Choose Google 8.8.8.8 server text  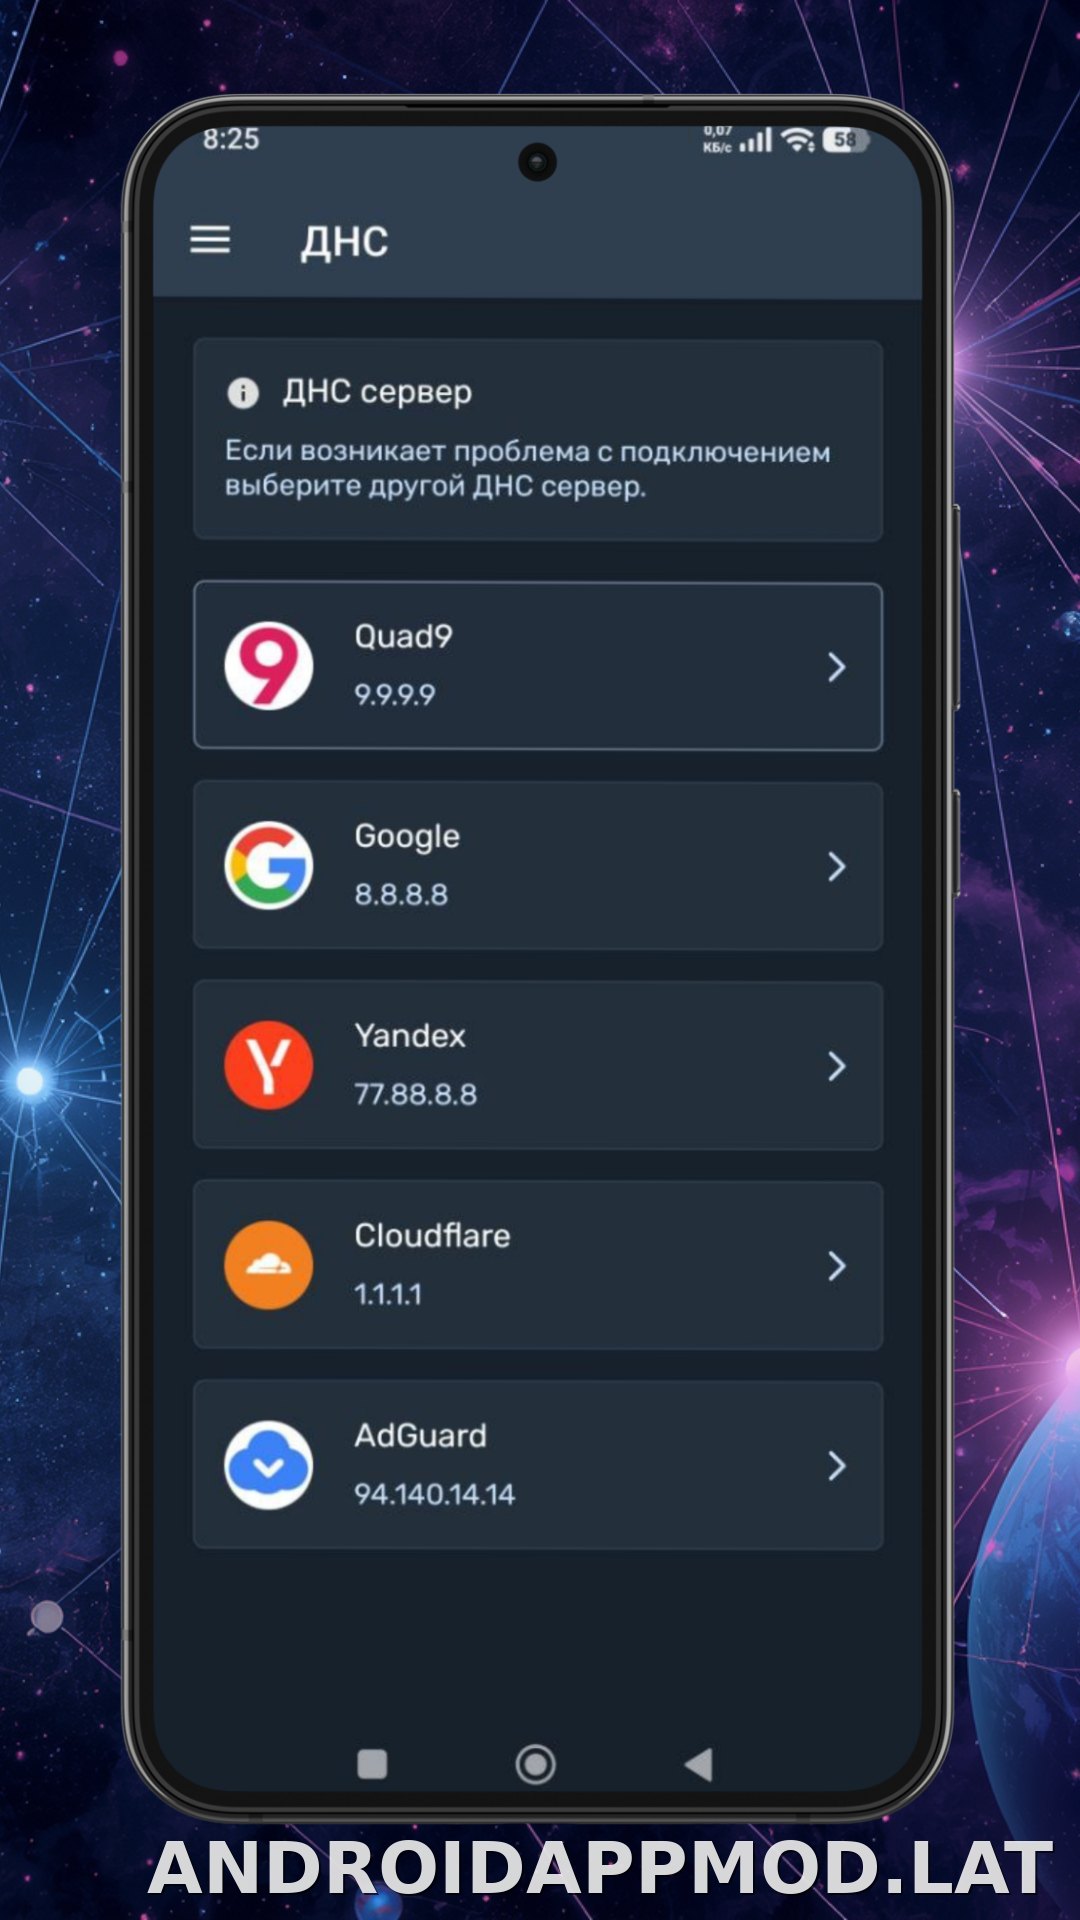coord(401,894)
